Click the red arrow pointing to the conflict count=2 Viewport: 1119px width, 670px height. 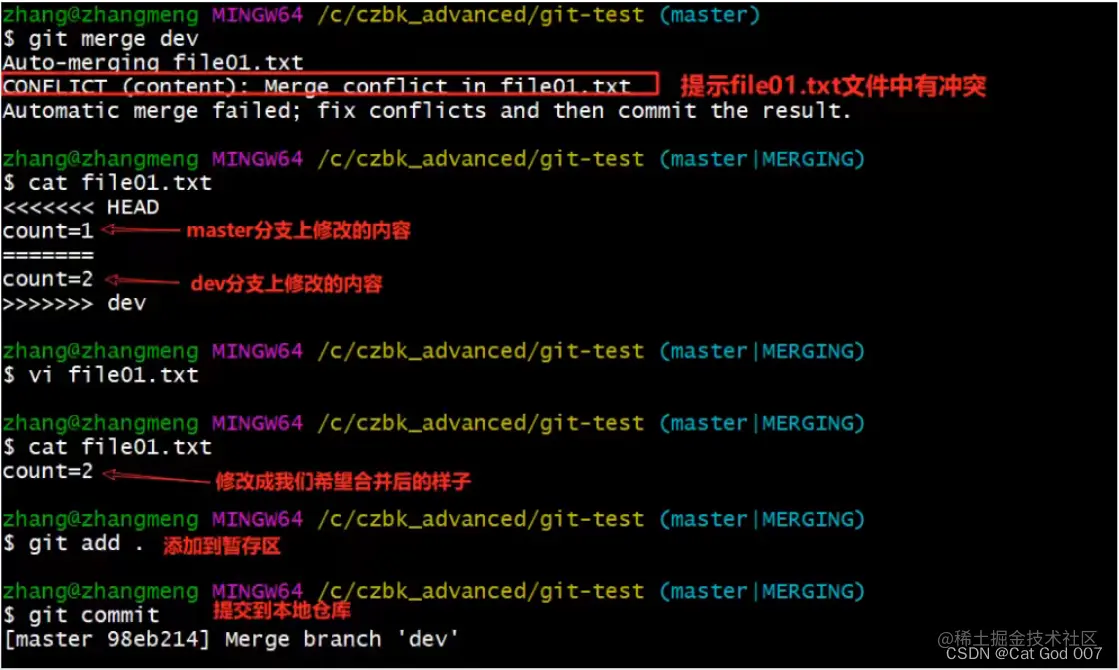click(141, 280)
